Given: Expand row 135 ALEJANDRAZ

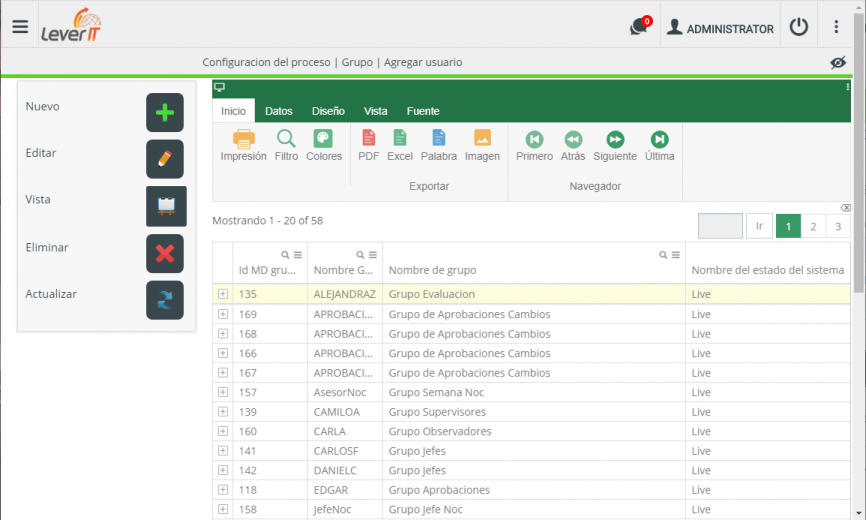Looking at the screenshot, I should click(223, 294).
